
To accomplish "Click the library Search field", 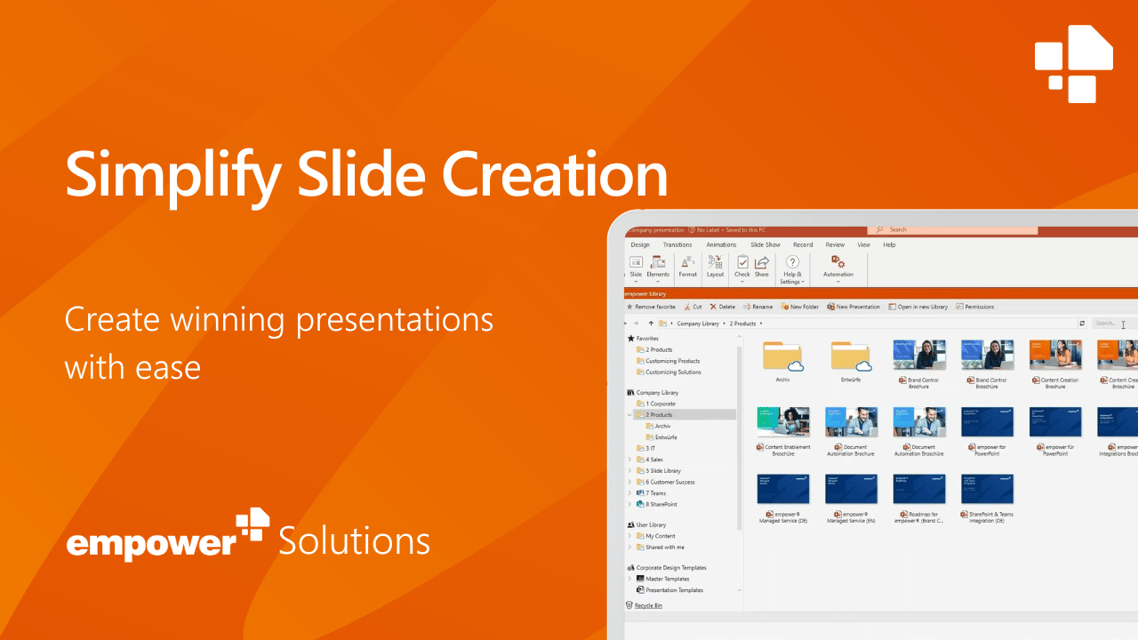I will (x=1113, y=324).
